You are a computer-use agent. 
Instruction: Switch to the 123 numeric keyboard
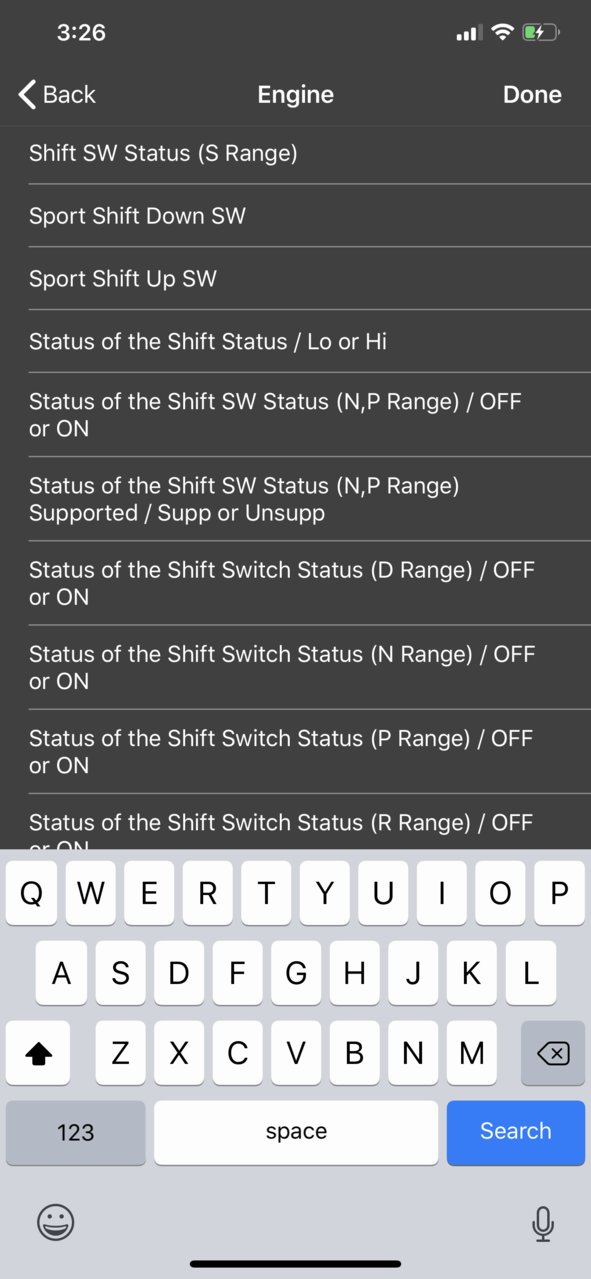(x=76, y=1132)
